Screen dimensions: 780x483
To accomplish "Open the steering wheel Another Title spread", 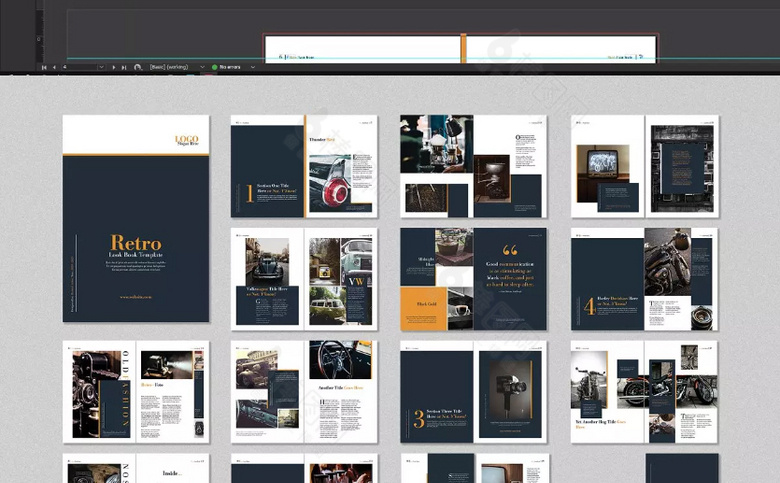I will (304, 391).
